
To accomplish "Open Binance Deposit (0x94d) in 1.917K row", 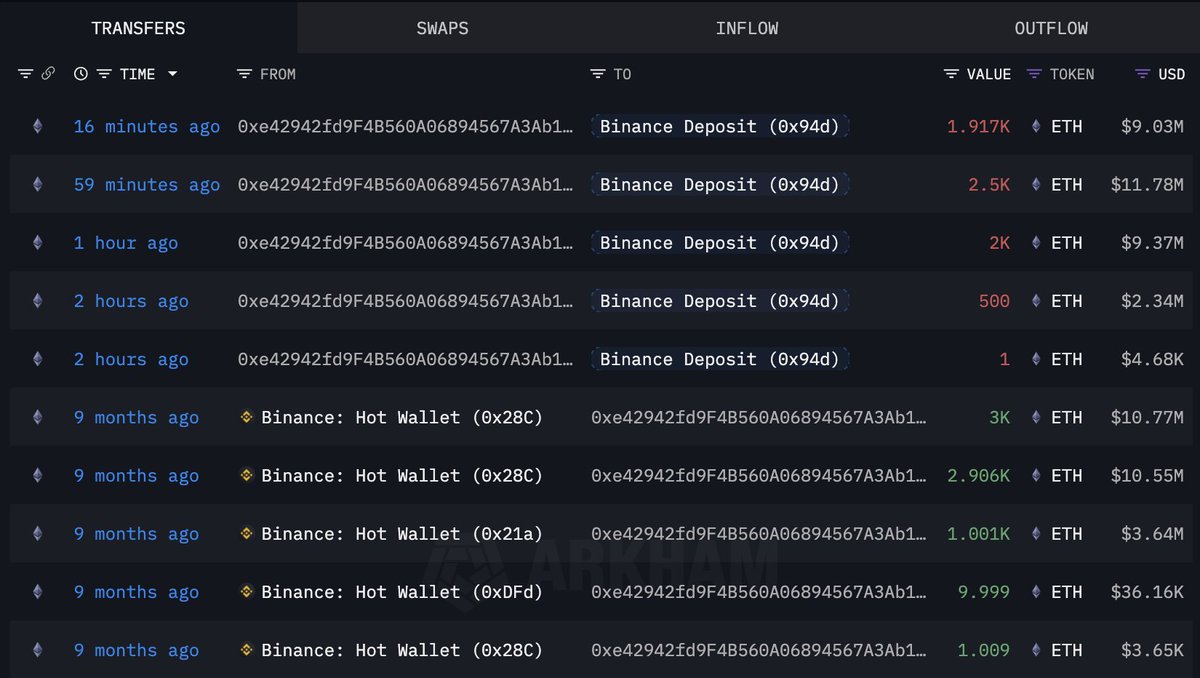I will pos(719,126).
